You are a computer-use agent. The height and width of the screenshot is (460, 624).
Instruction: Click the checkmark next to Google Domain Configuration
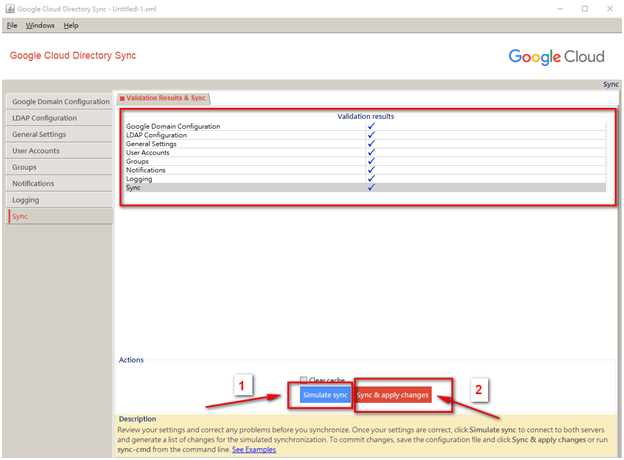(371, 126)
